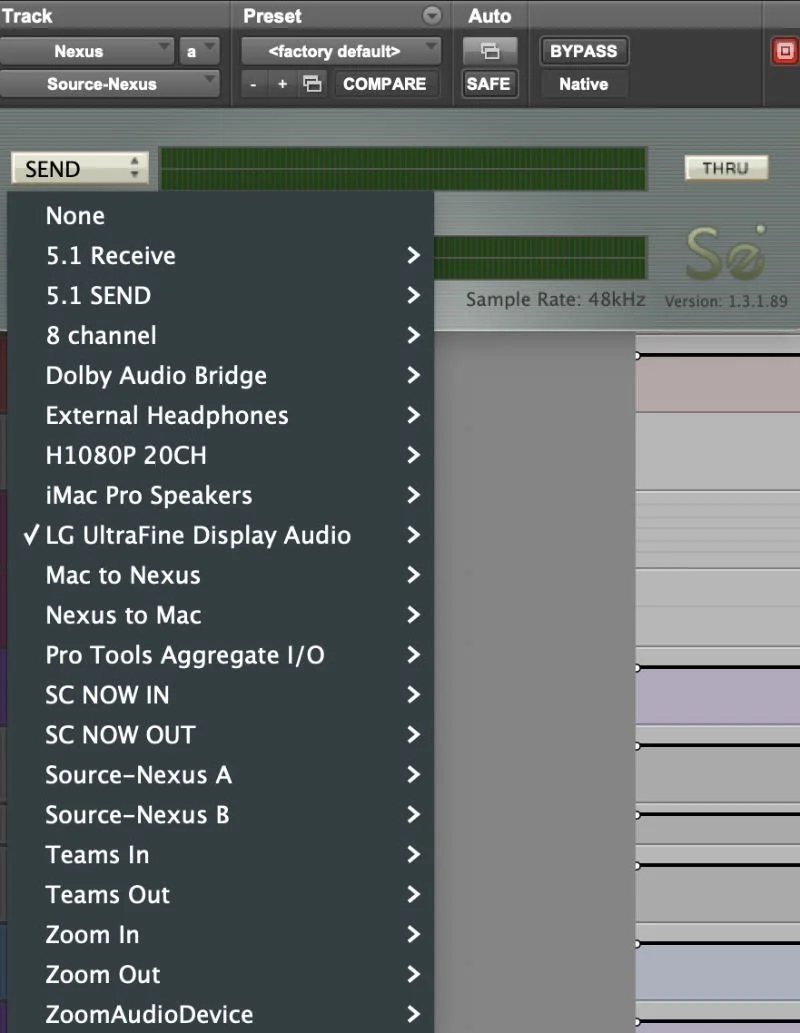
Task: Open the factory default preset dropdown
Action: point(341,51)
